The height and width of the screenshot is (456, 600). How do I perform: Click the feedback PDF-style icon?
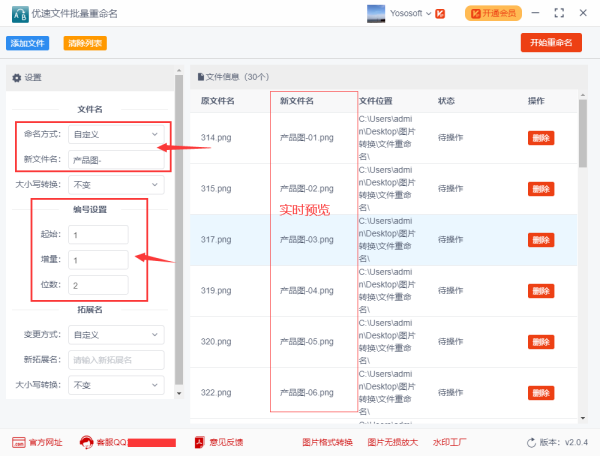pyautogui.click(x=200, y=442)
